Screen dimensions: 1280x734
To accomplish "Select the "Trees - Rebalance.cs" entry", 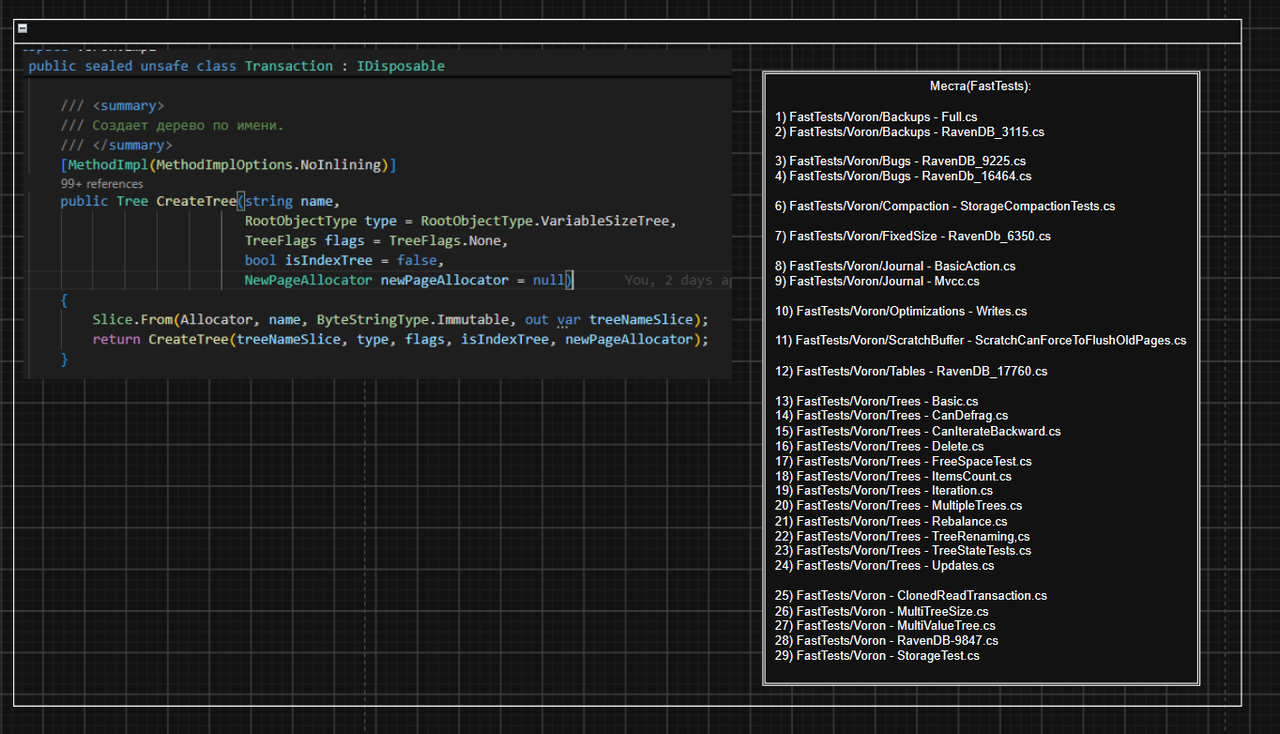I will pyautogui.click(x=891, y=521).
